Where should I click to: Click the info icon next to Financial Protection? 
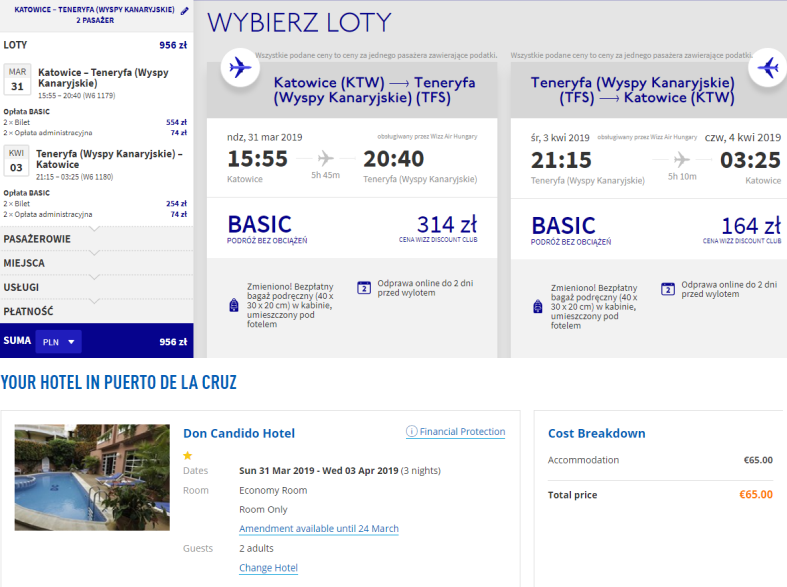[411, 431]
